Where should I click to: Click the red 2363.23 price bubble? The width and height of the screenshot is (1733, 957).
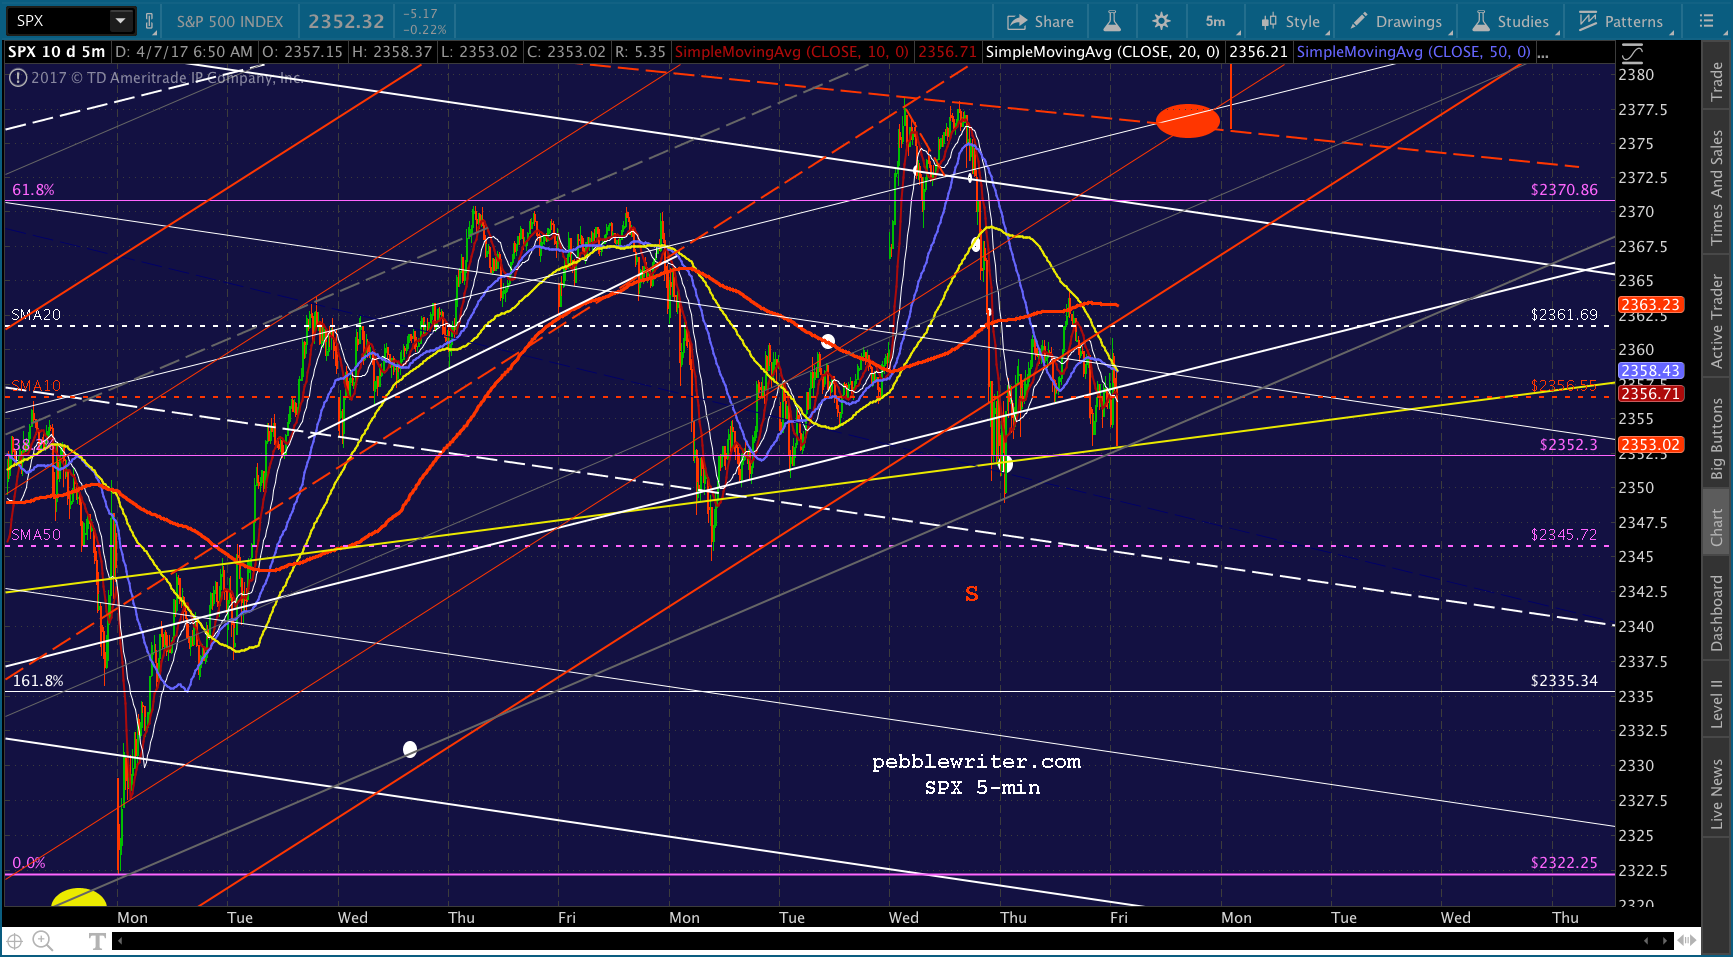(1651, 305)
